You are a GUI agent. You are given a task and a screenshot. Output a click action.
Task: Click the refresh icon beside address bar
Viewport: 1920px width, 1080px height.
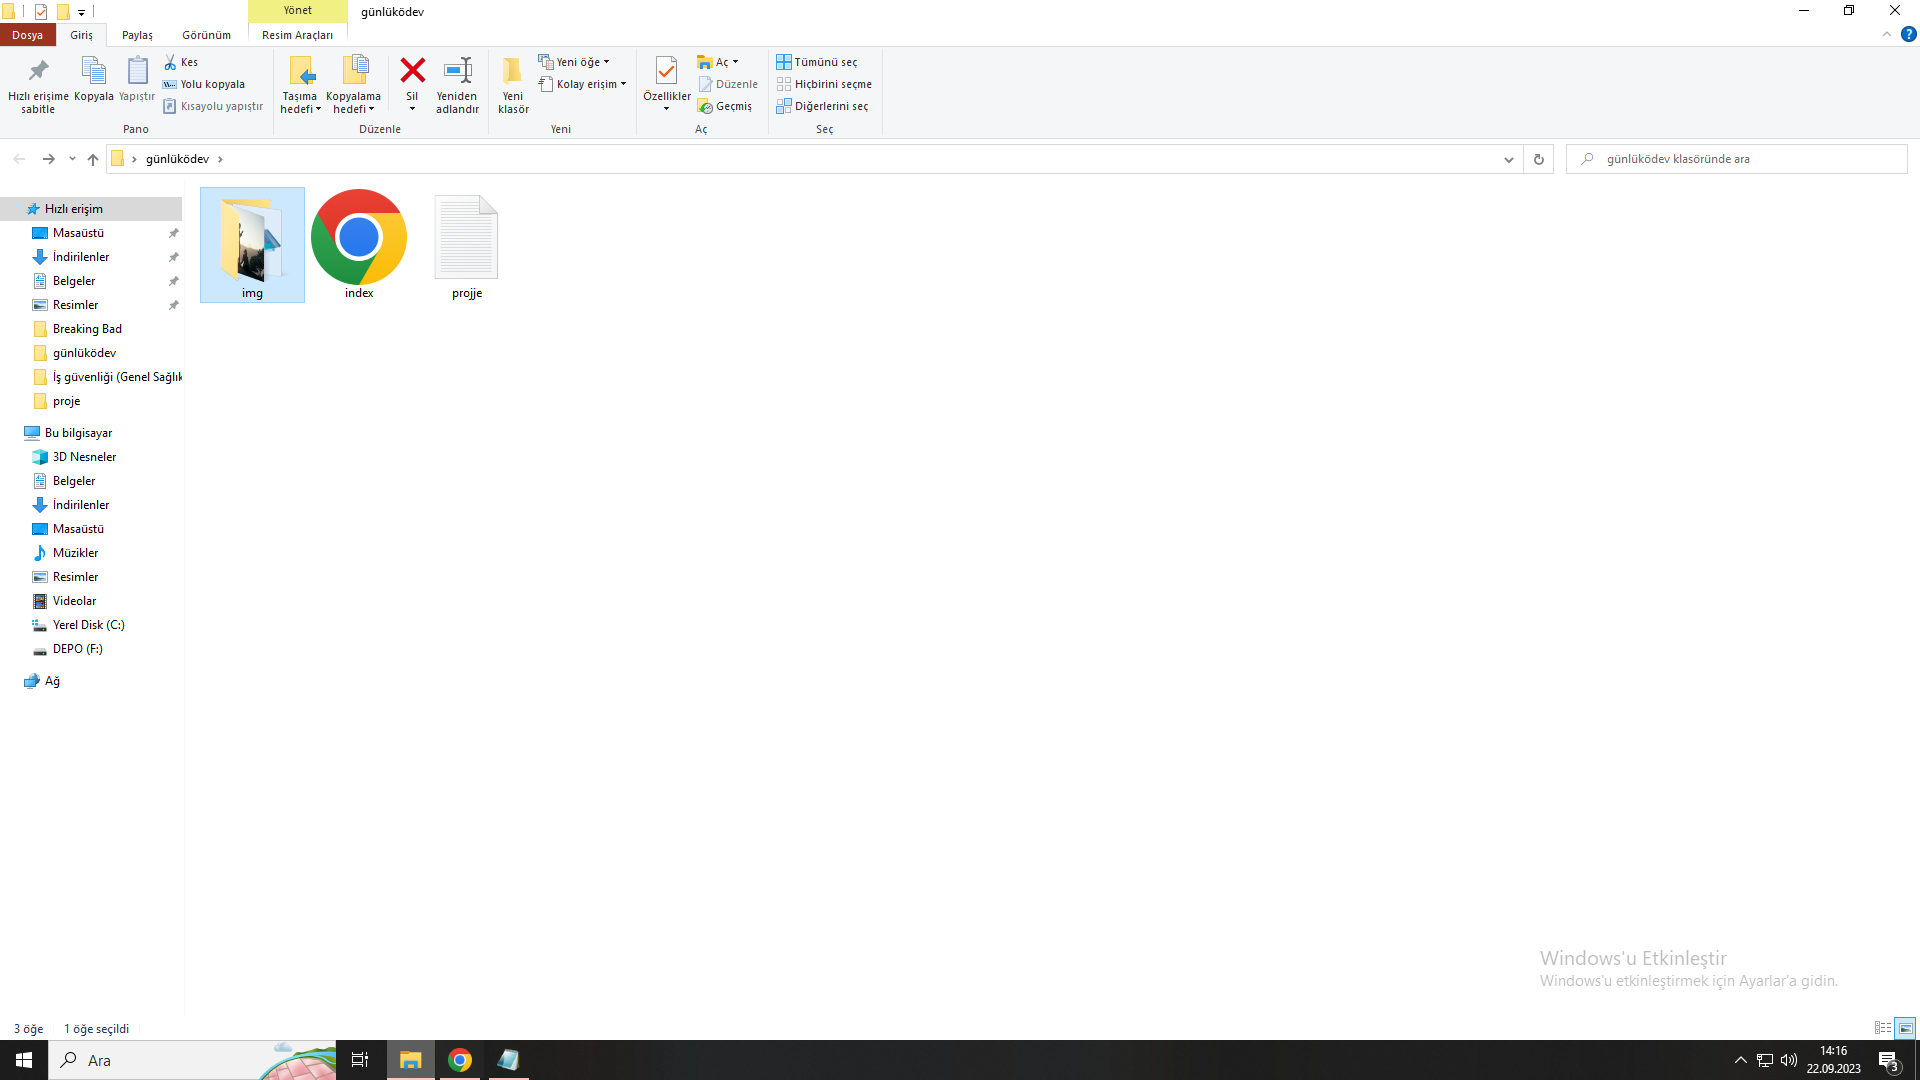click(1539, 159)
